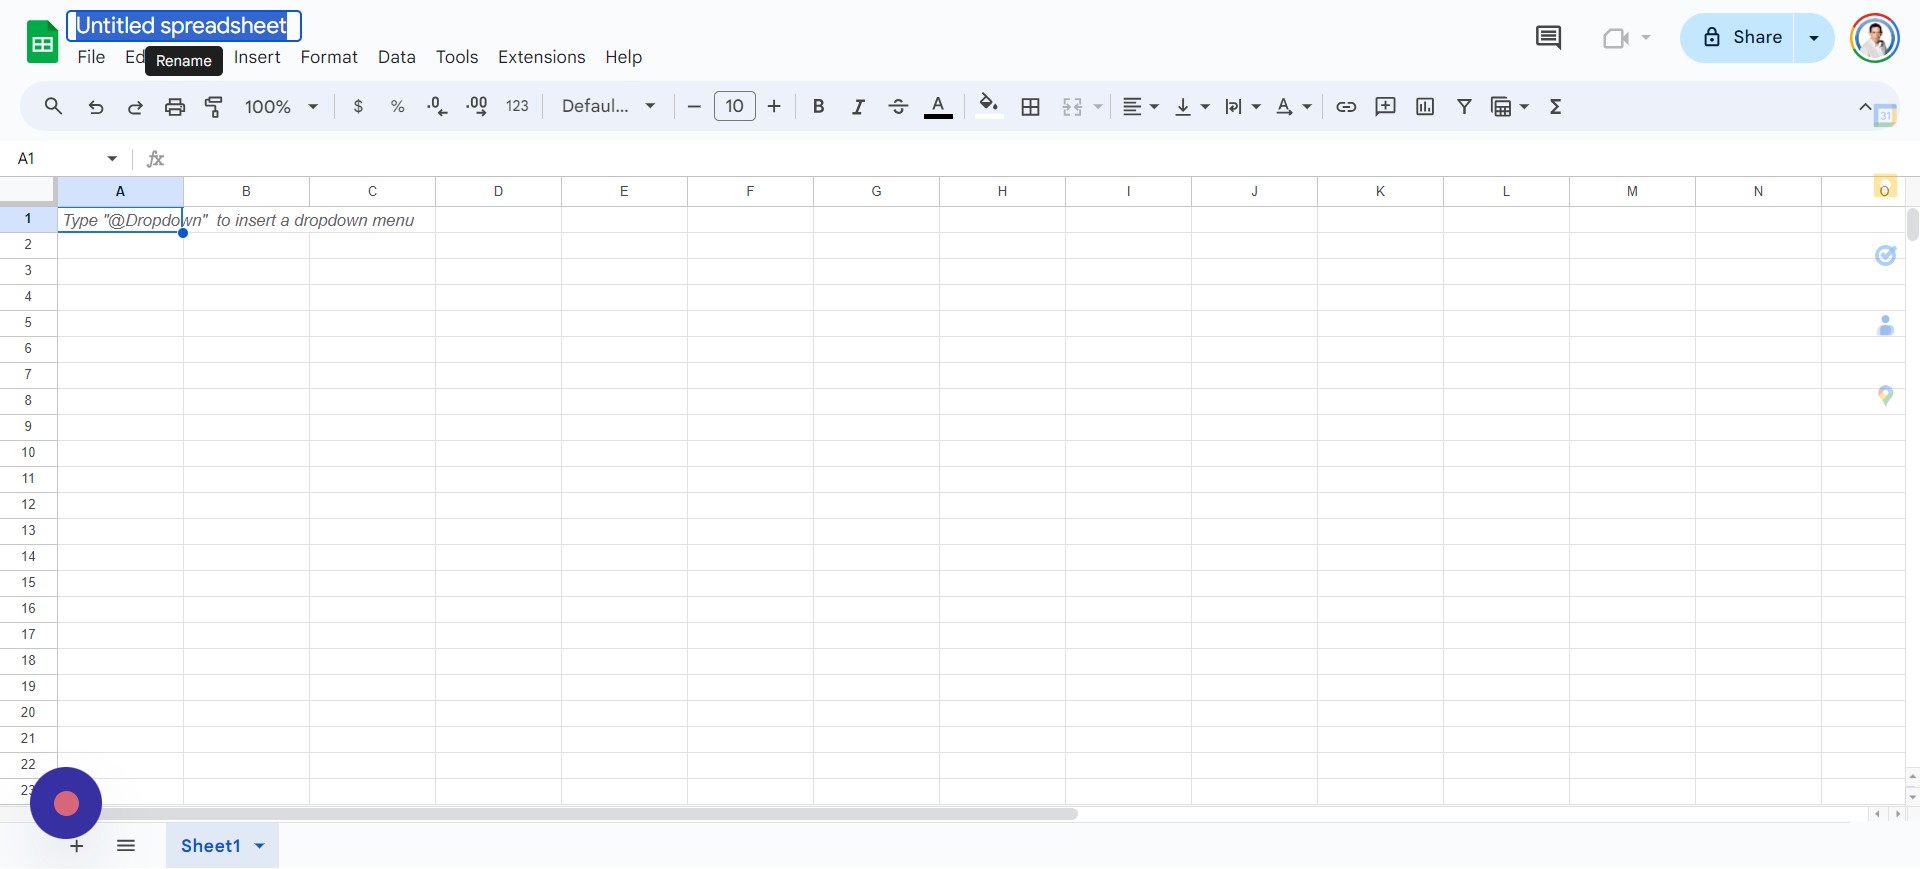The image size is (1920, 869).
Task: Select row 10 header
Action: tap(28, 453)
